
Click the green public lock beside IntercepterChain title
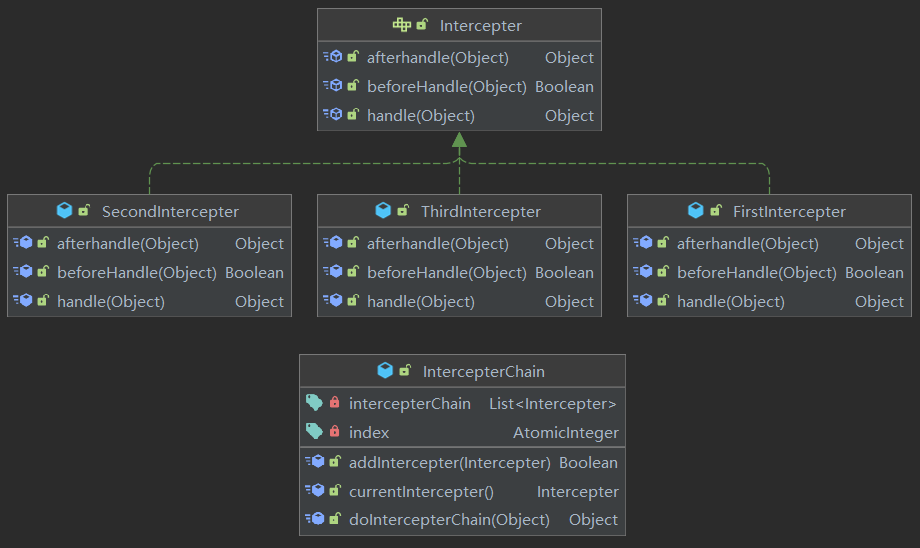(405, 370)
